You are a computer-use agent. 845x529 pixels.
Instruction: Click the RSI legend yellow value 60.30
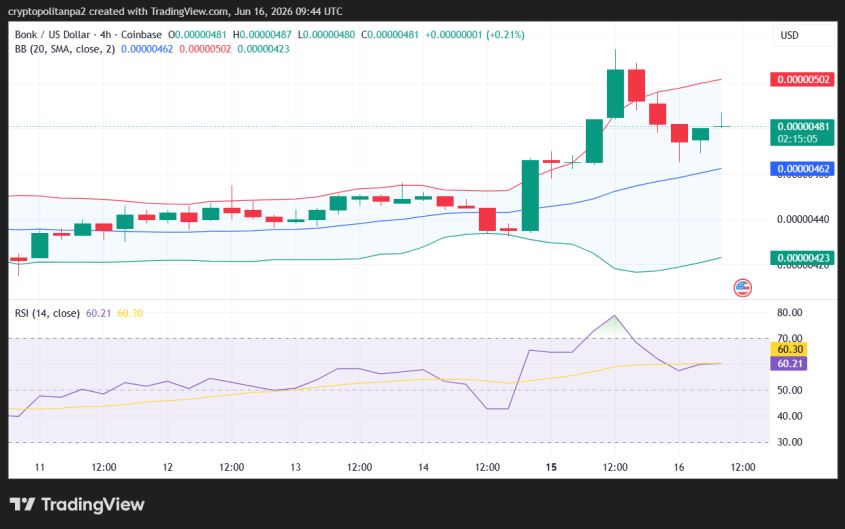coord(130,313)
